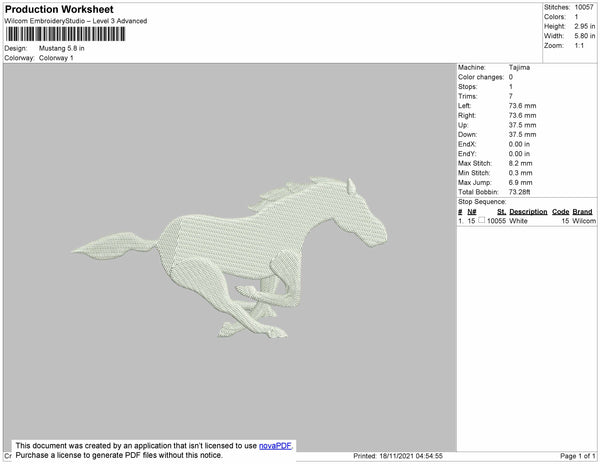The image size is (600, 464).
Task: Select the zoom value 1:1
Action: 579,46
